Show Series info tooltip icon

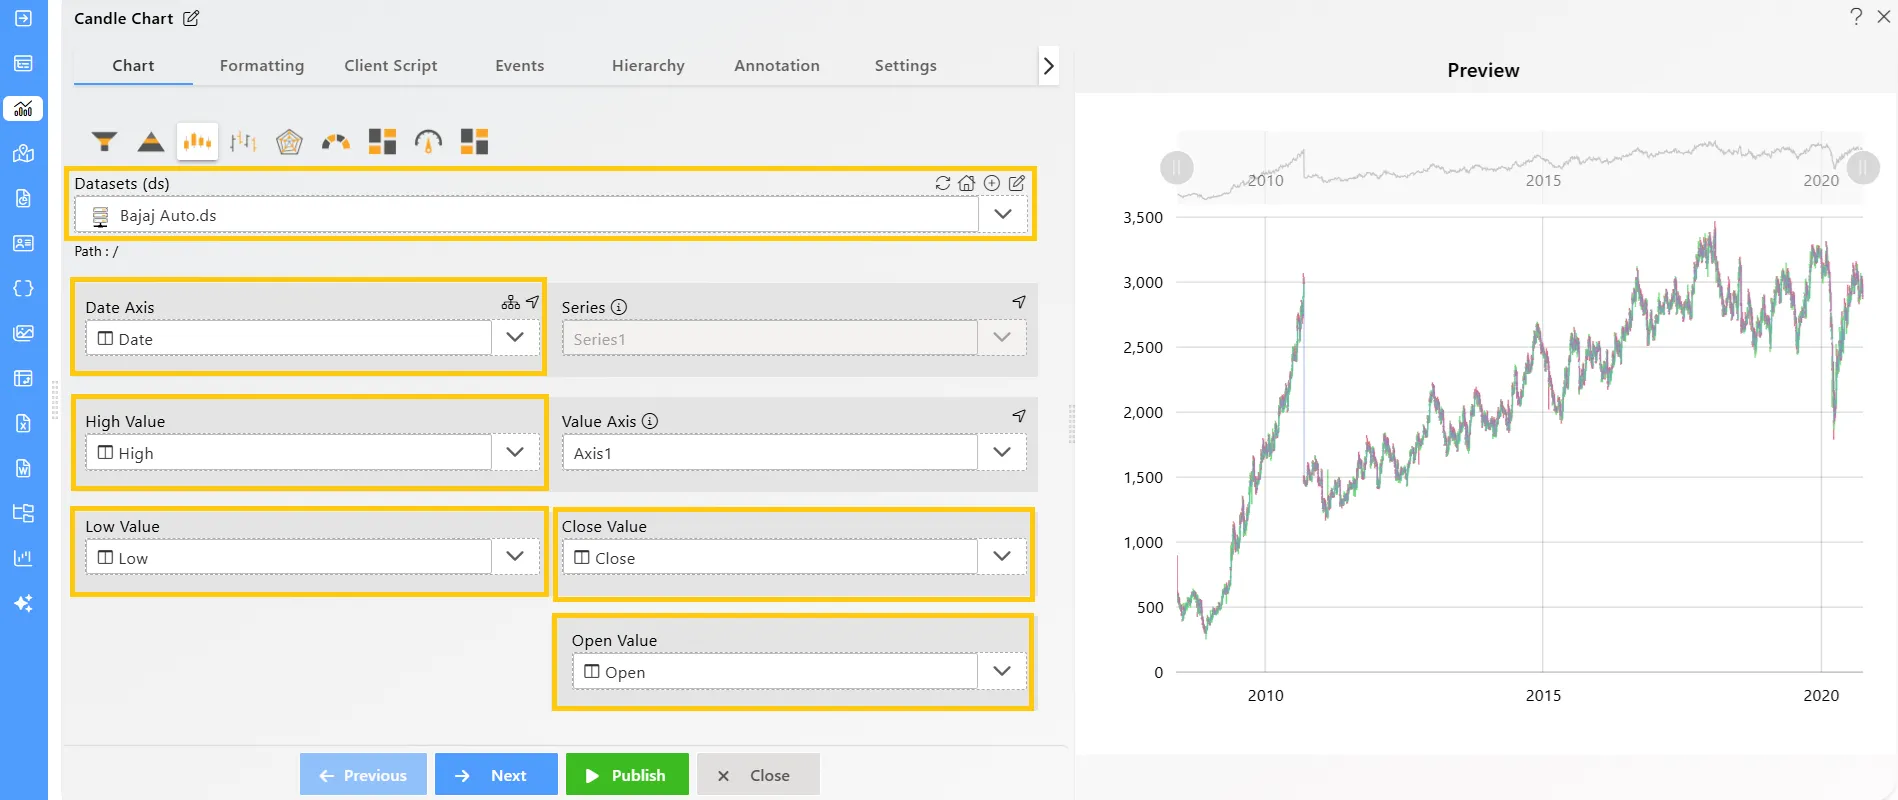pyautogui.click(x=619, y=307)
